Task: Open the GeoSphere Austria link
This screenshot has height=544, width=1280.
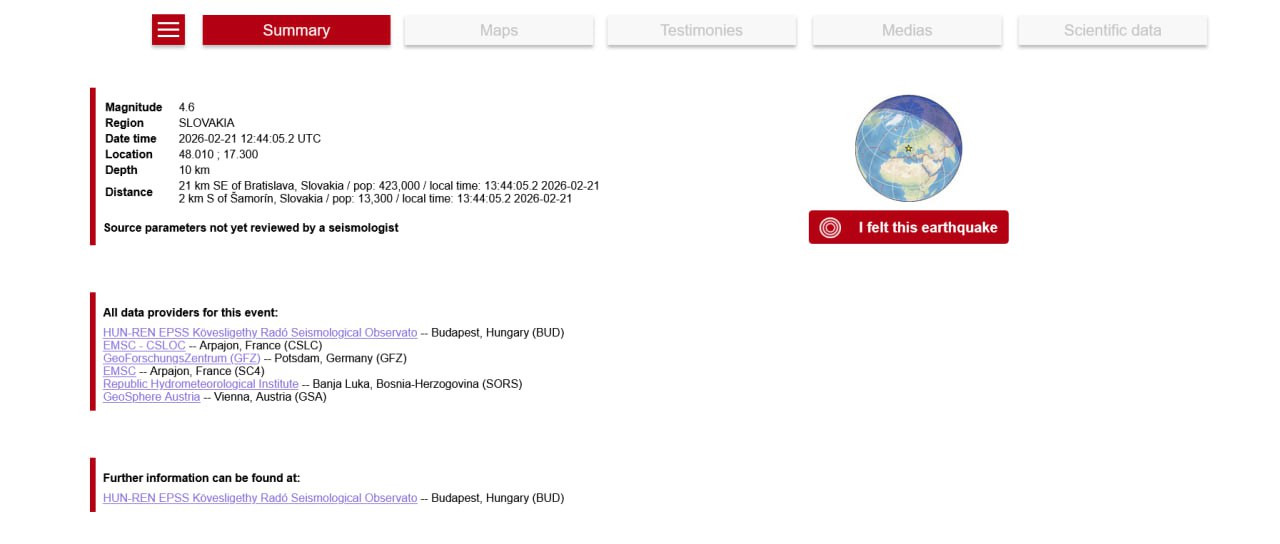Action: [151, 397]
